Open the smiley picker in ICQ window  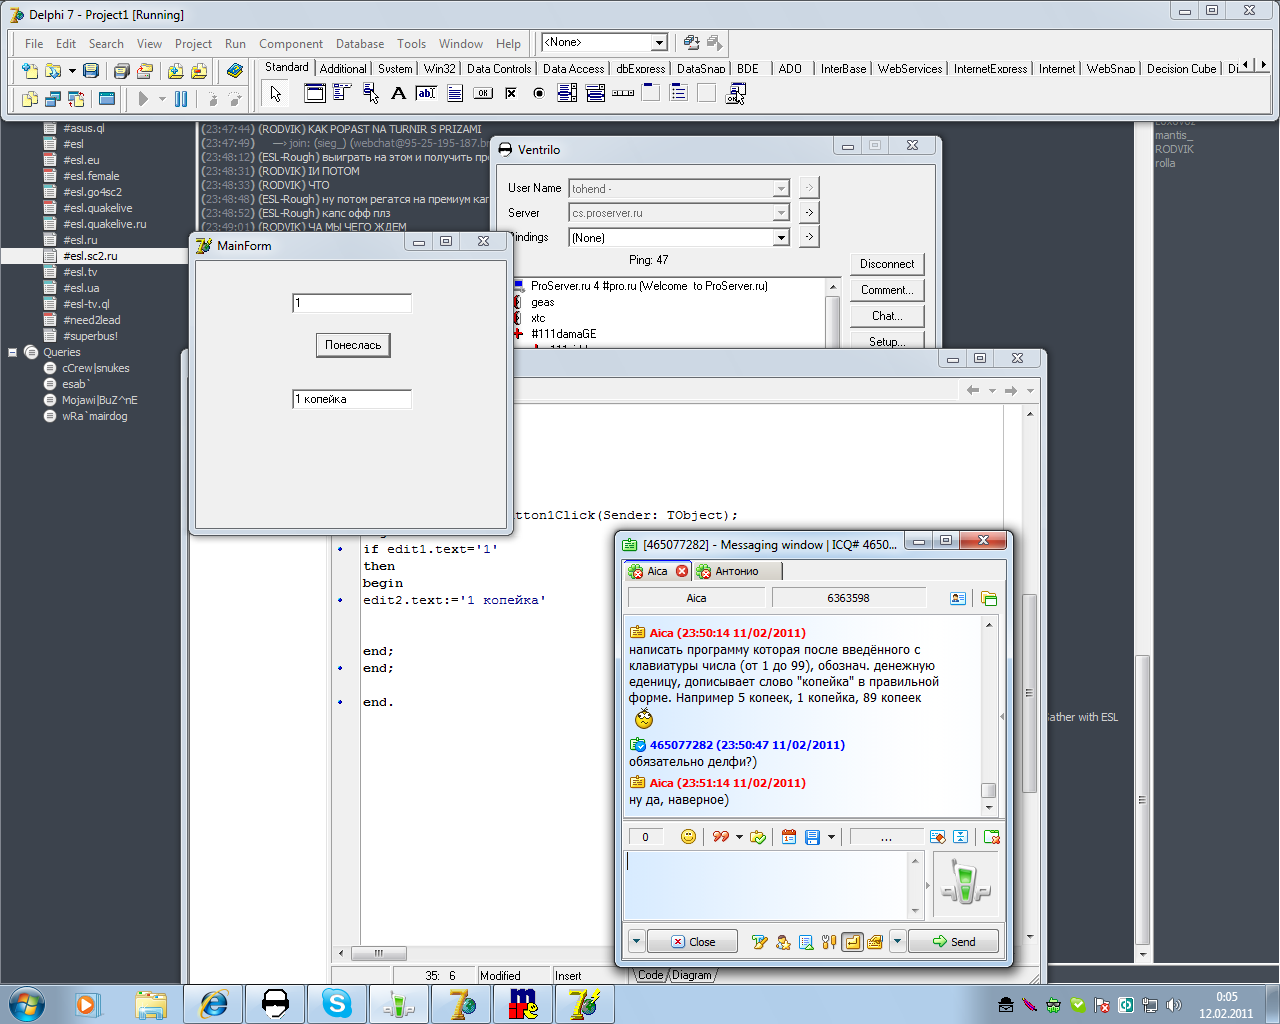click(688, 837)
